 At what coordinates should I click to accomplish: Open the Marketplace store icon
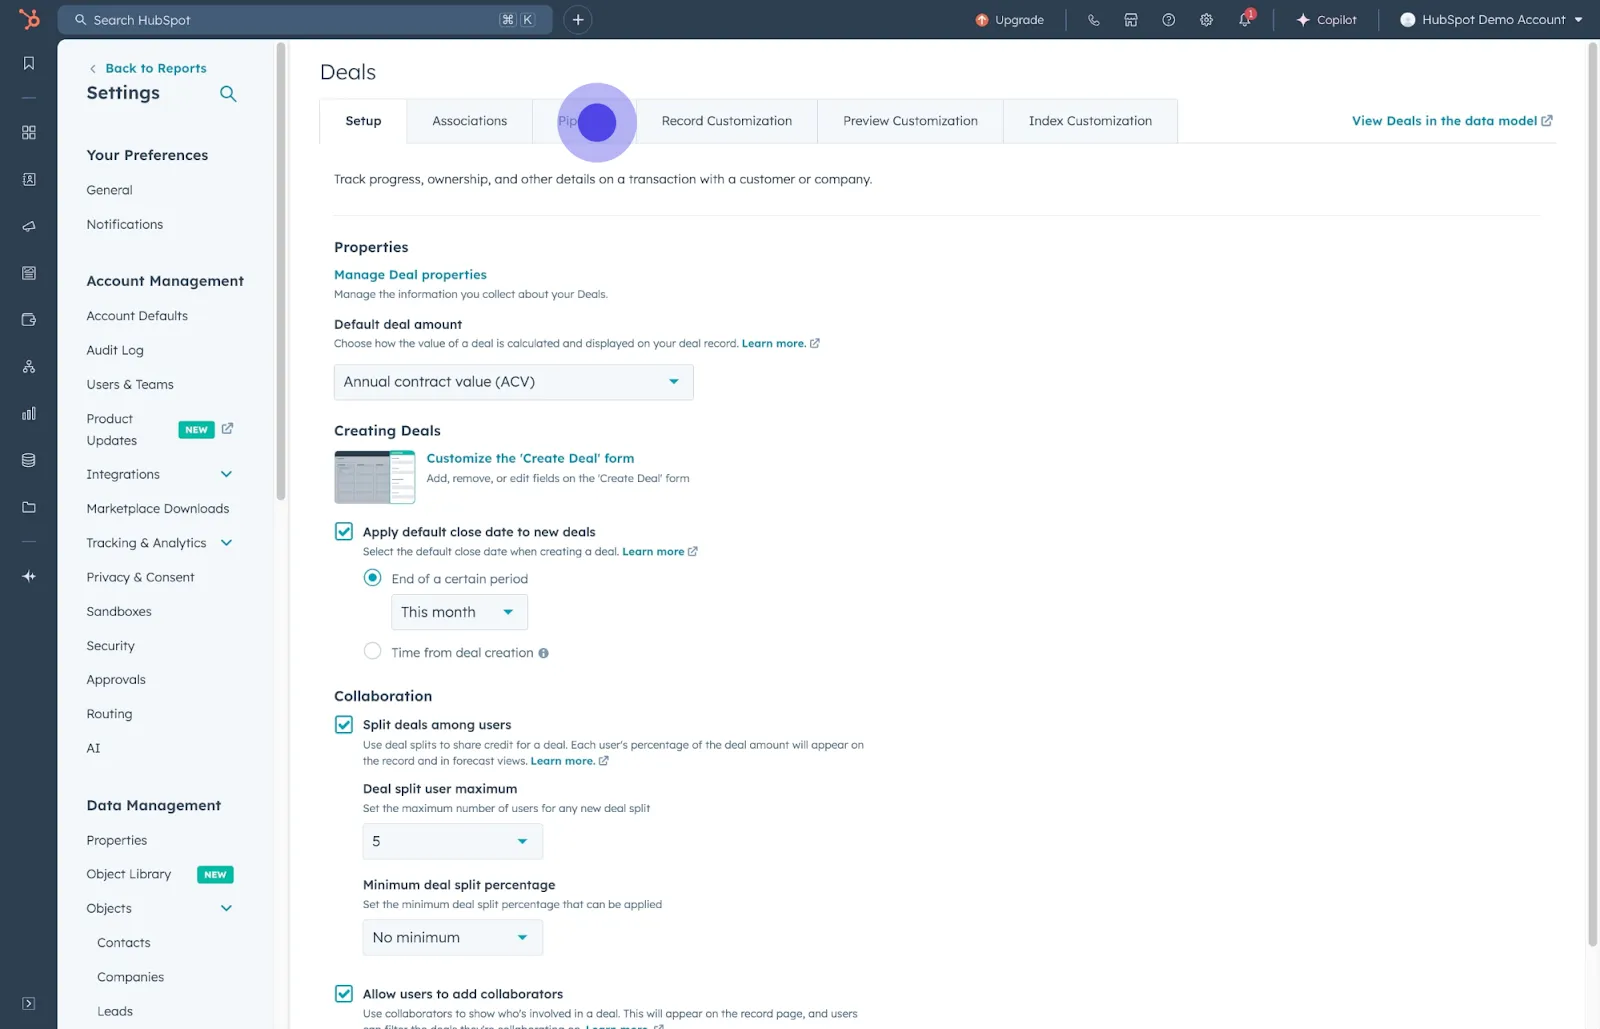click(1131, 20)
